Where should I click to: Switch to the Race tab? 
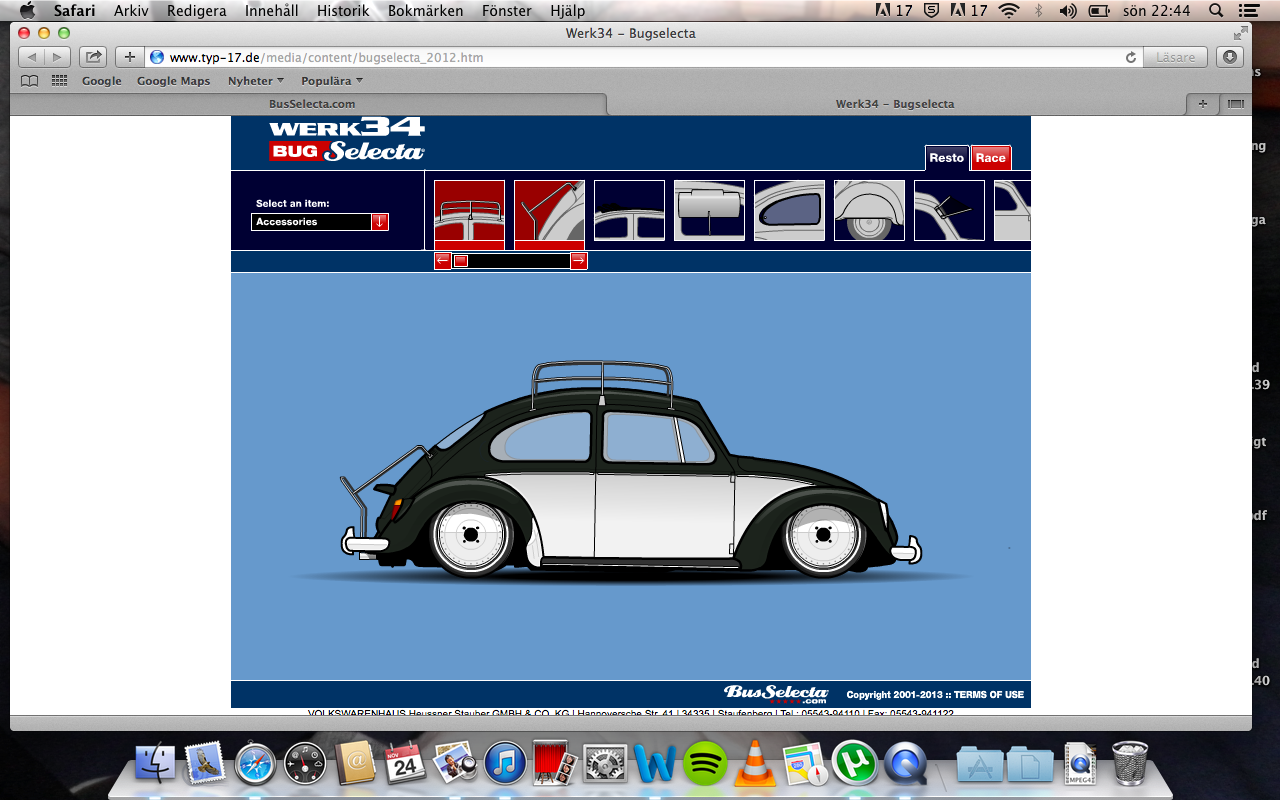(990, 158)
